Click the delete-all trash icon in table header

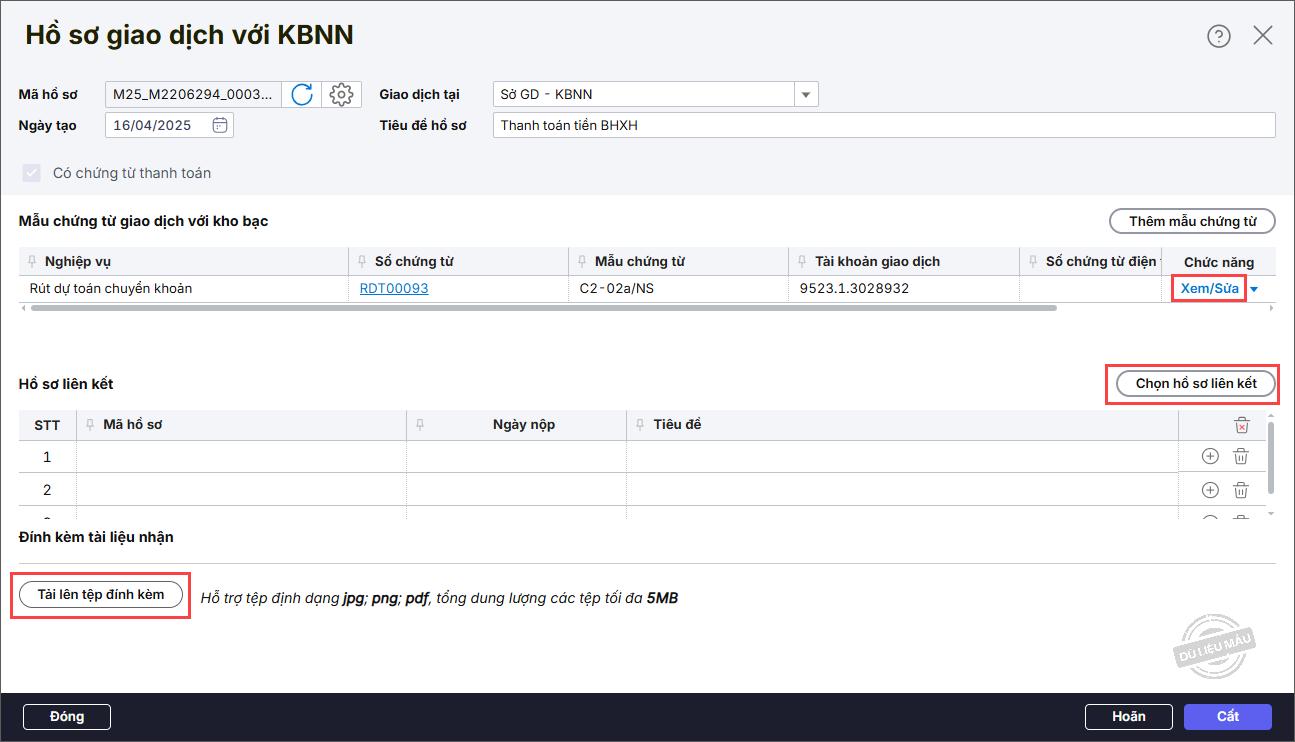coord(1241,425)
